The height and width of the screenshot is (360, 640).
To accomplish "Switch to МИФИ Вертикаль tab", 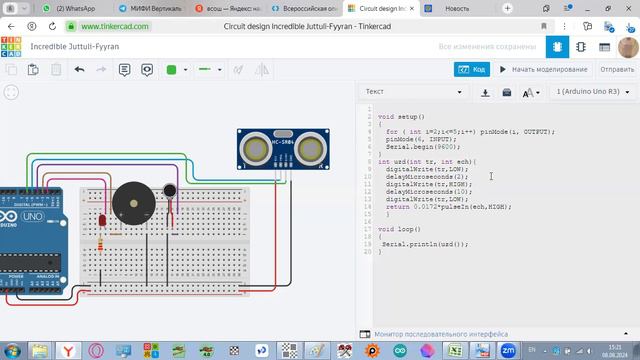I will point(151,9).
